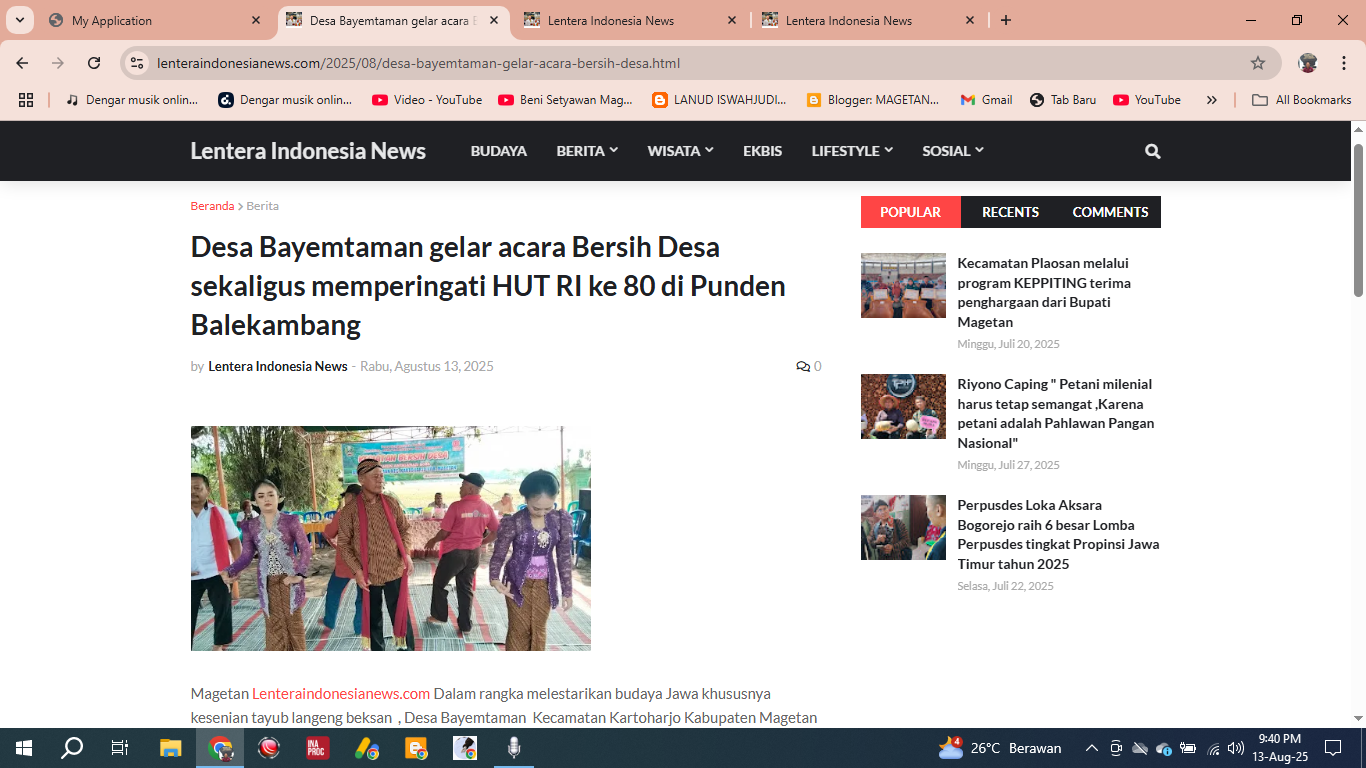Click the page vertical scrollbar

click(x=1358, y=220)
